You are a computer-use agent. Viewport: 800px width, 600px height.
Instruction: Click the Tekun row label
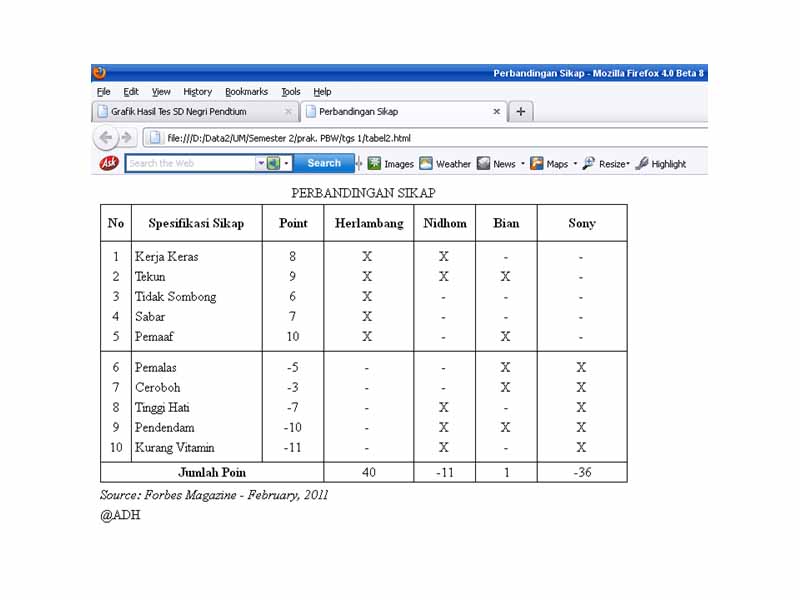(150, 277)
